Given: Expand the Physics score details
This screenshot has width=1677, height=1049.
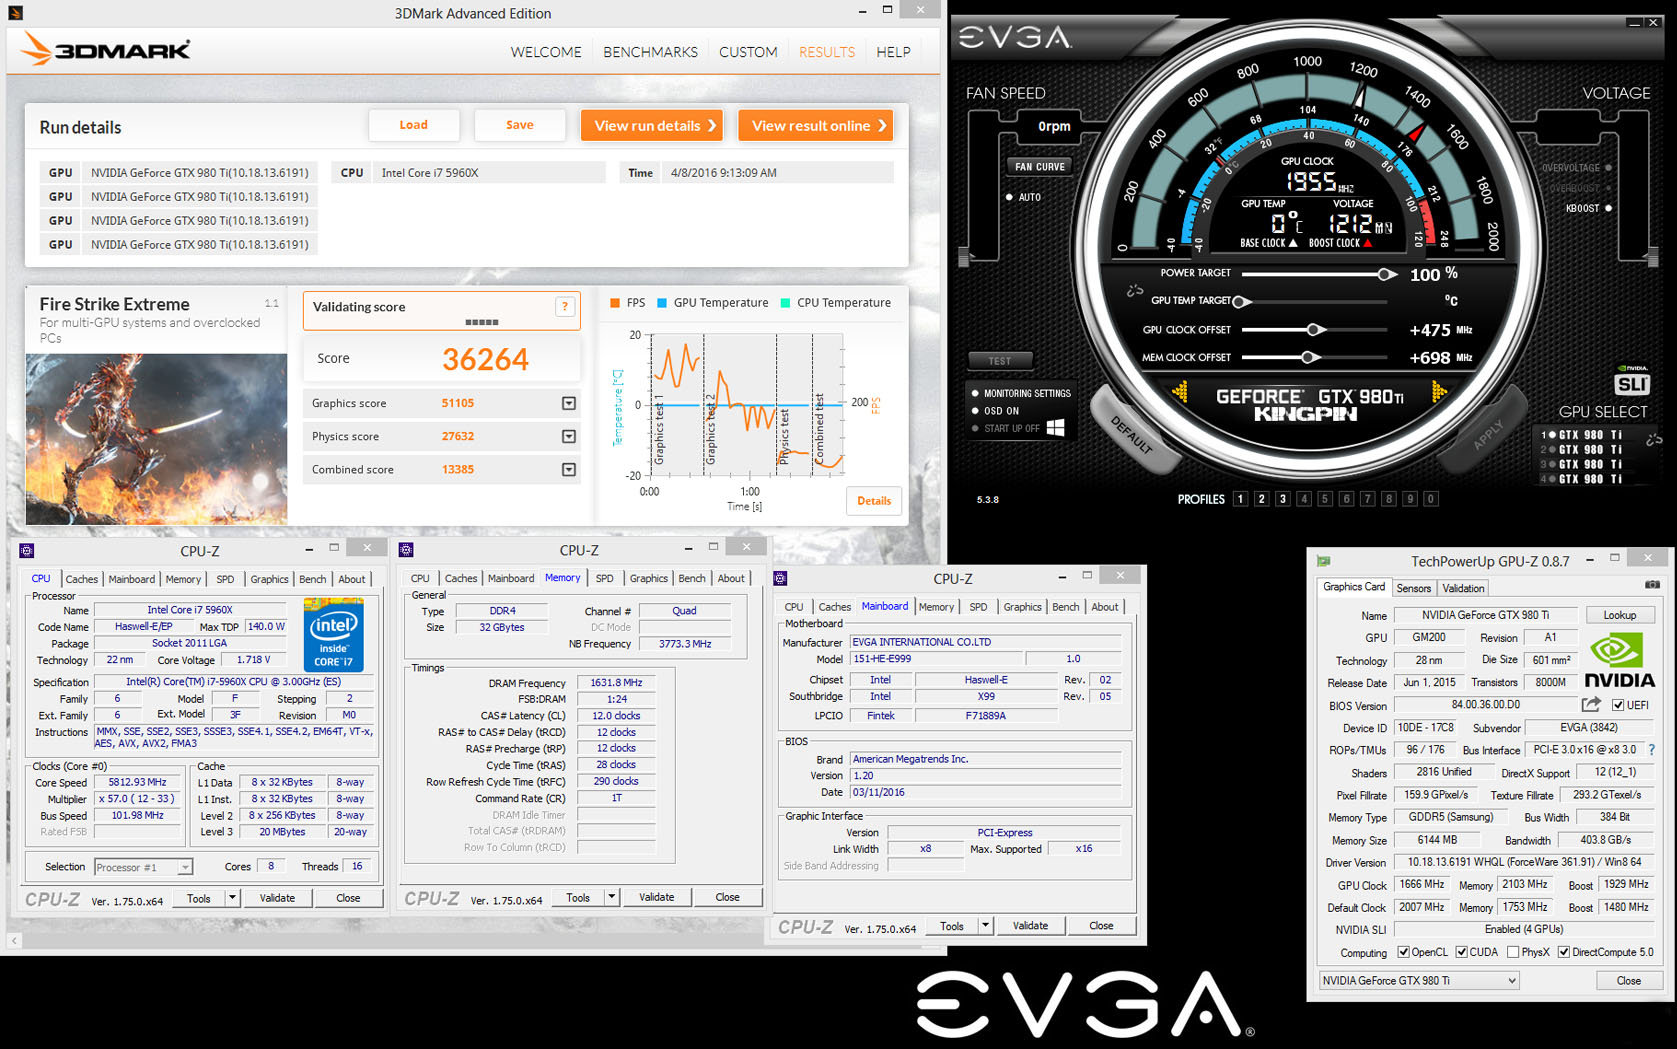Looking at the screenshot, I should coord(568,436).
